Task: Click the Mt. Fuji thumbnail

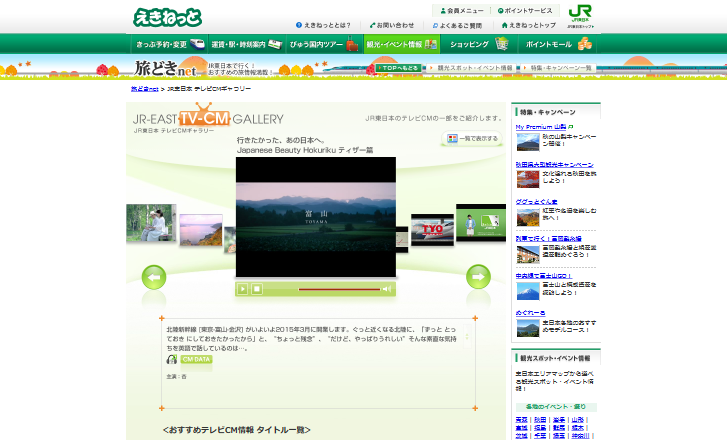Action: 528,291
